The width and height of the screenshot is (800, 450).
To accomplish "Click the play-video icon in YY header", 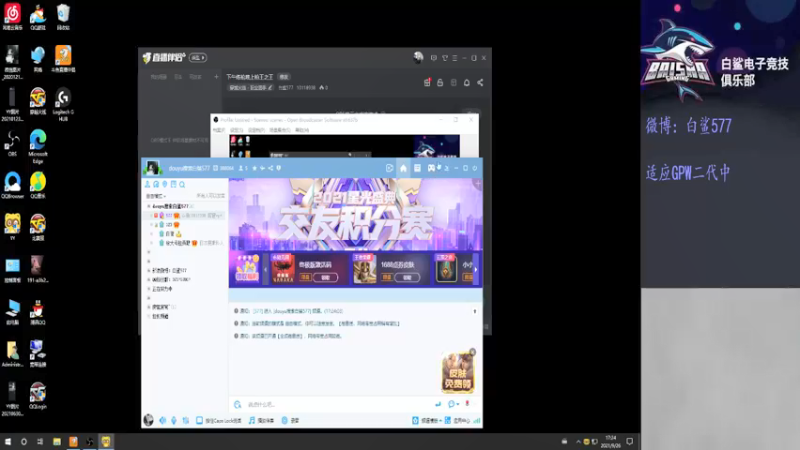I will [389, 168].
